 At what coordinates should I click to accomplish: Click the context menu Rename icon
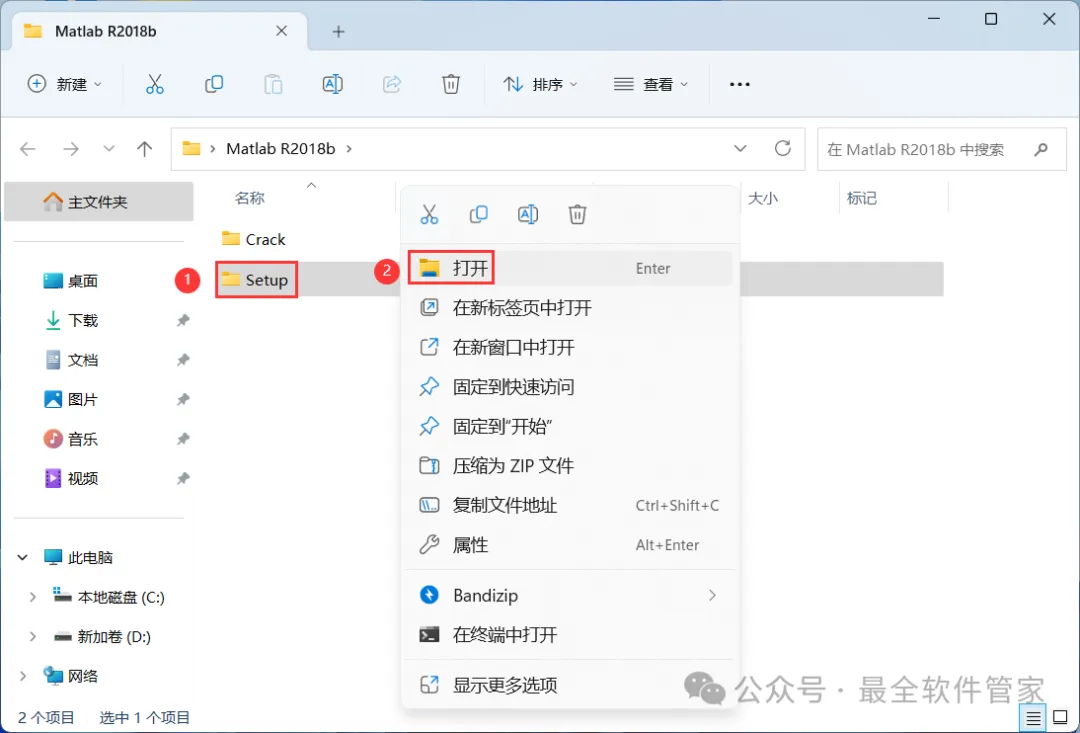point(528,214)
